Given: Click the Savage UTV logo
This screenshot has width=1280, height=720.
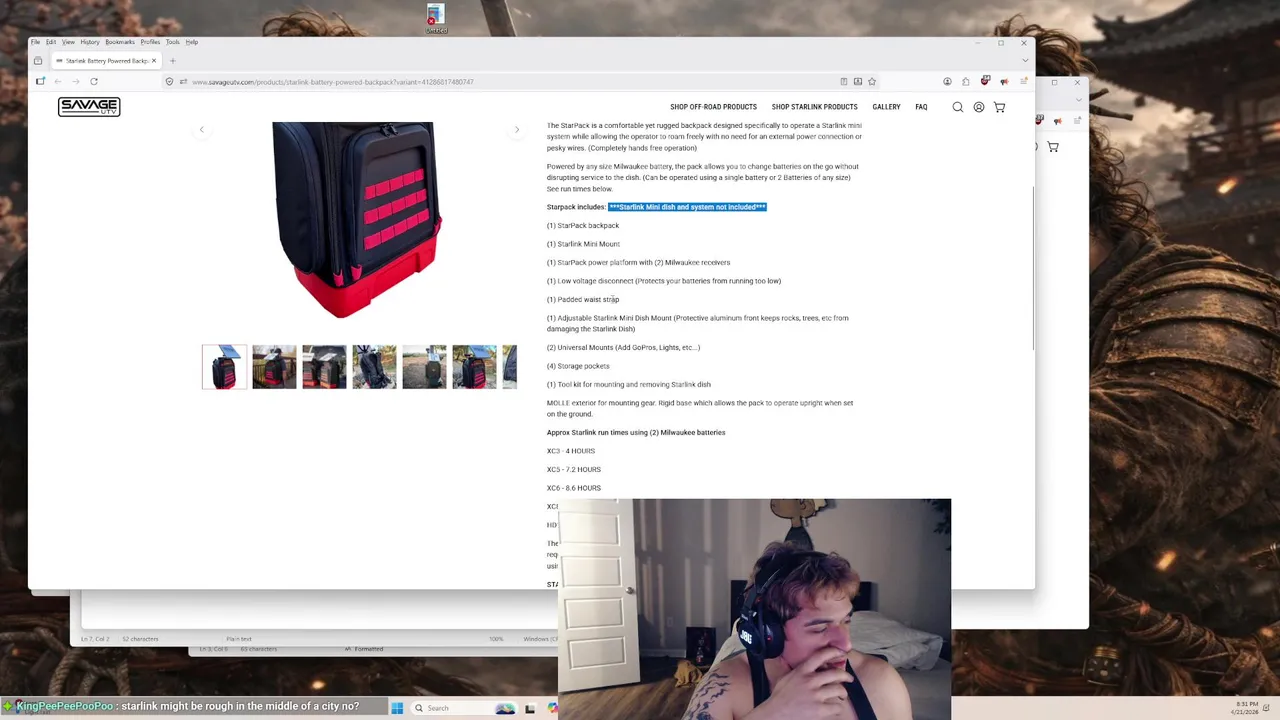Looking at the screenshot, I should tap(89, 106).
